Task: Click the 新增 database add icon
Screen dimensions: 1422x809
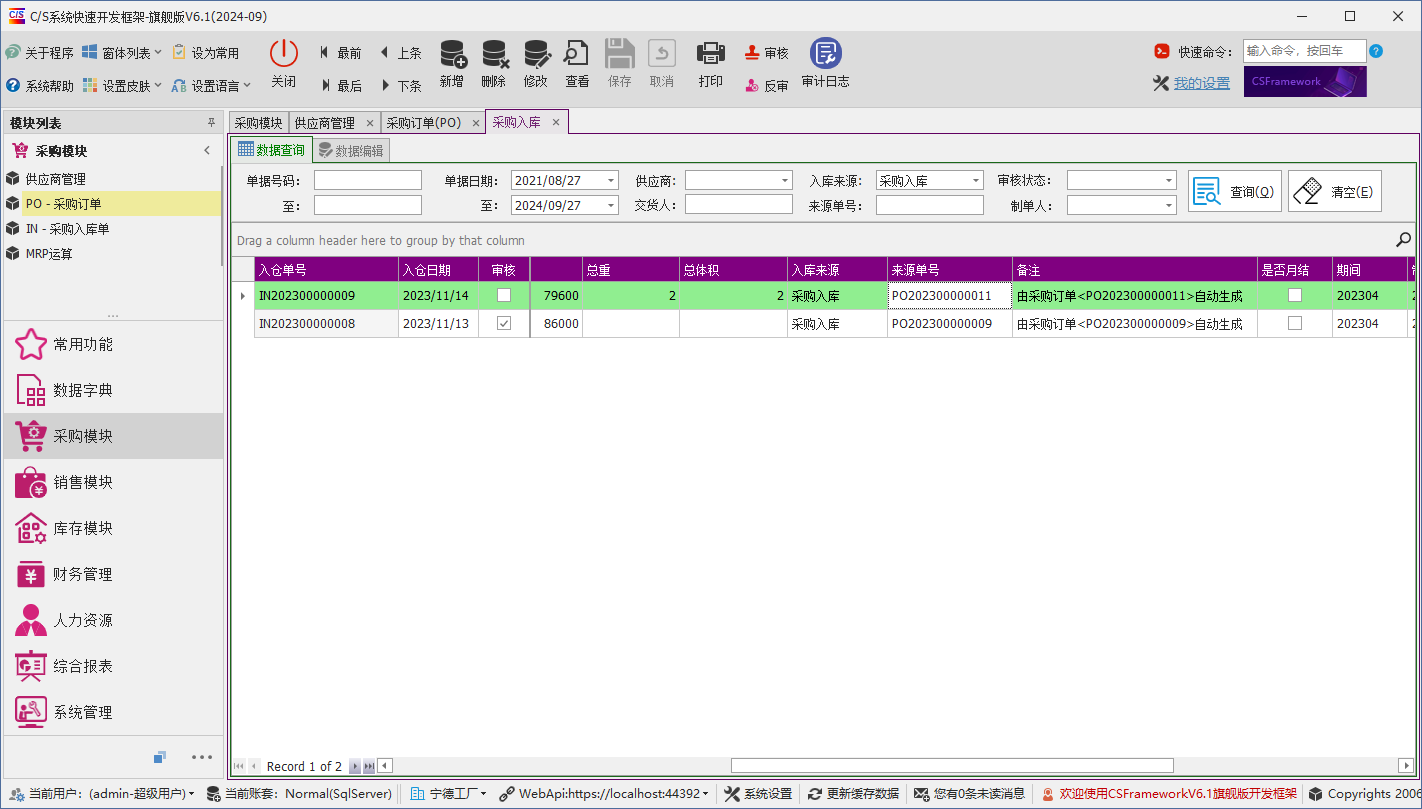Action: point(452,54)
